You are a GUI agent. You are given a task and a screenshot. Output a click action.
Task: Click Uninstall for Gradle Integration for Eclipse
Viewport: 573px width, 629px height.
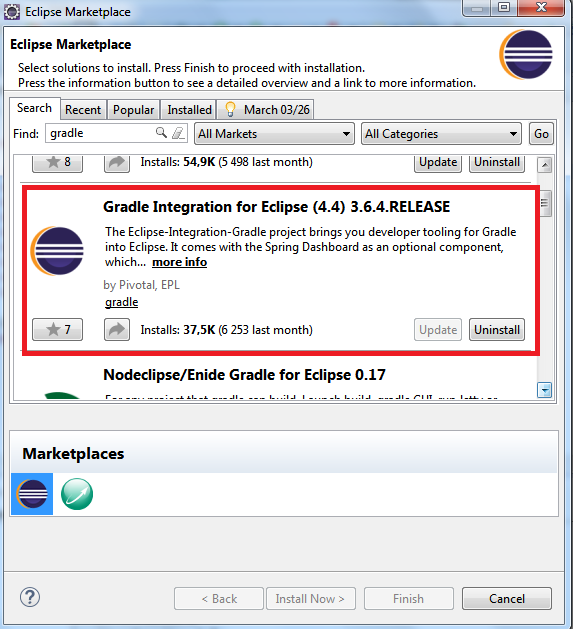(x=497, y=330)
